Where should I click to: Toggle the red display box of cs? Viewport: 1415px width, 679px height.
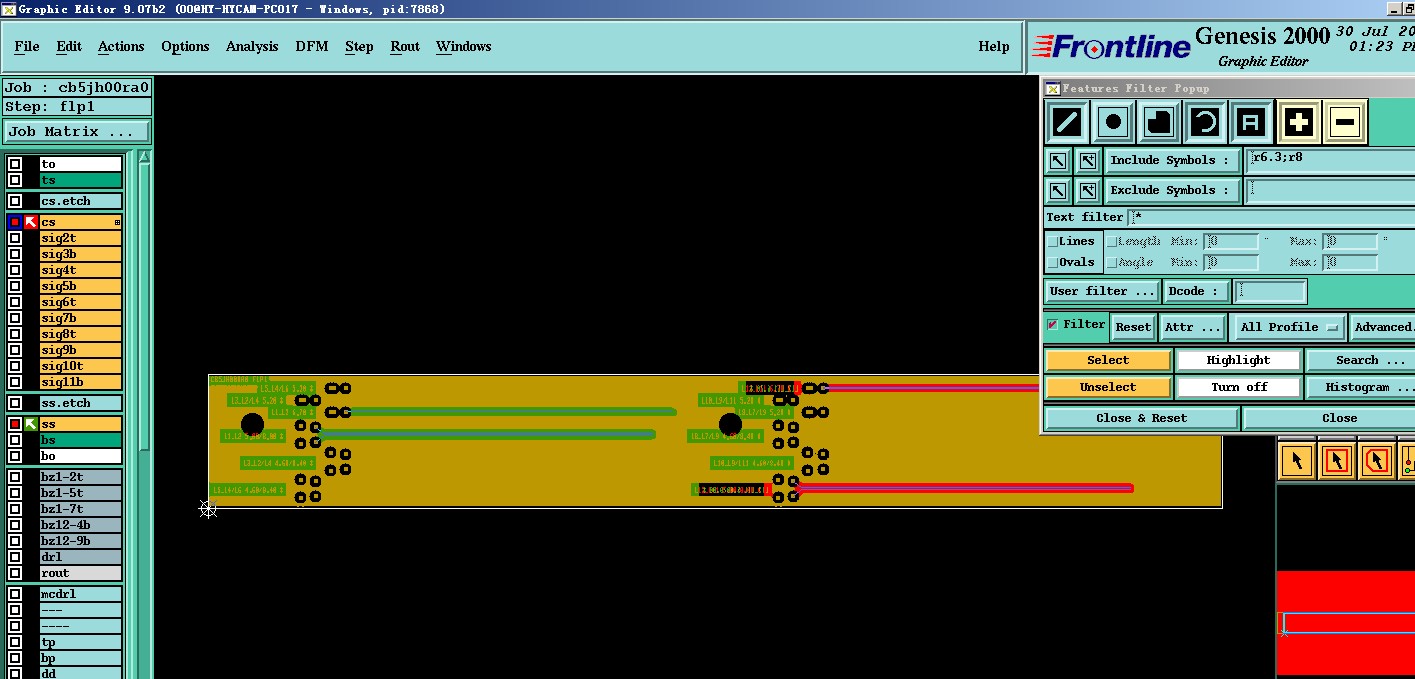click(15, 222)
